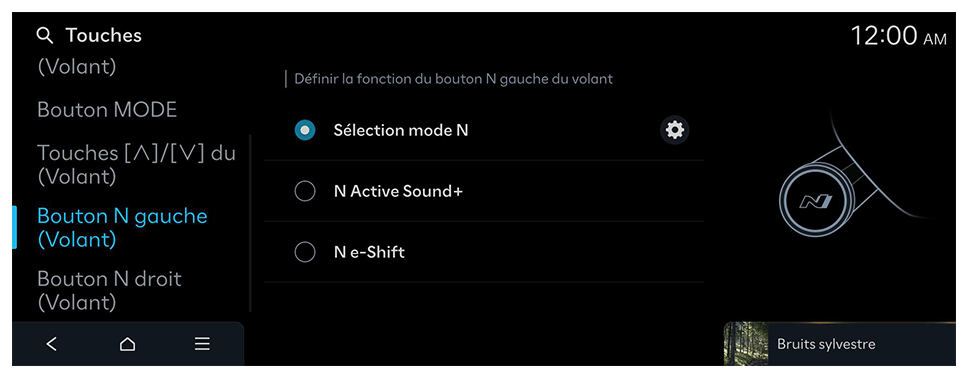Go back with the left arrow icon
968x378 pixels.
[51, 344]
